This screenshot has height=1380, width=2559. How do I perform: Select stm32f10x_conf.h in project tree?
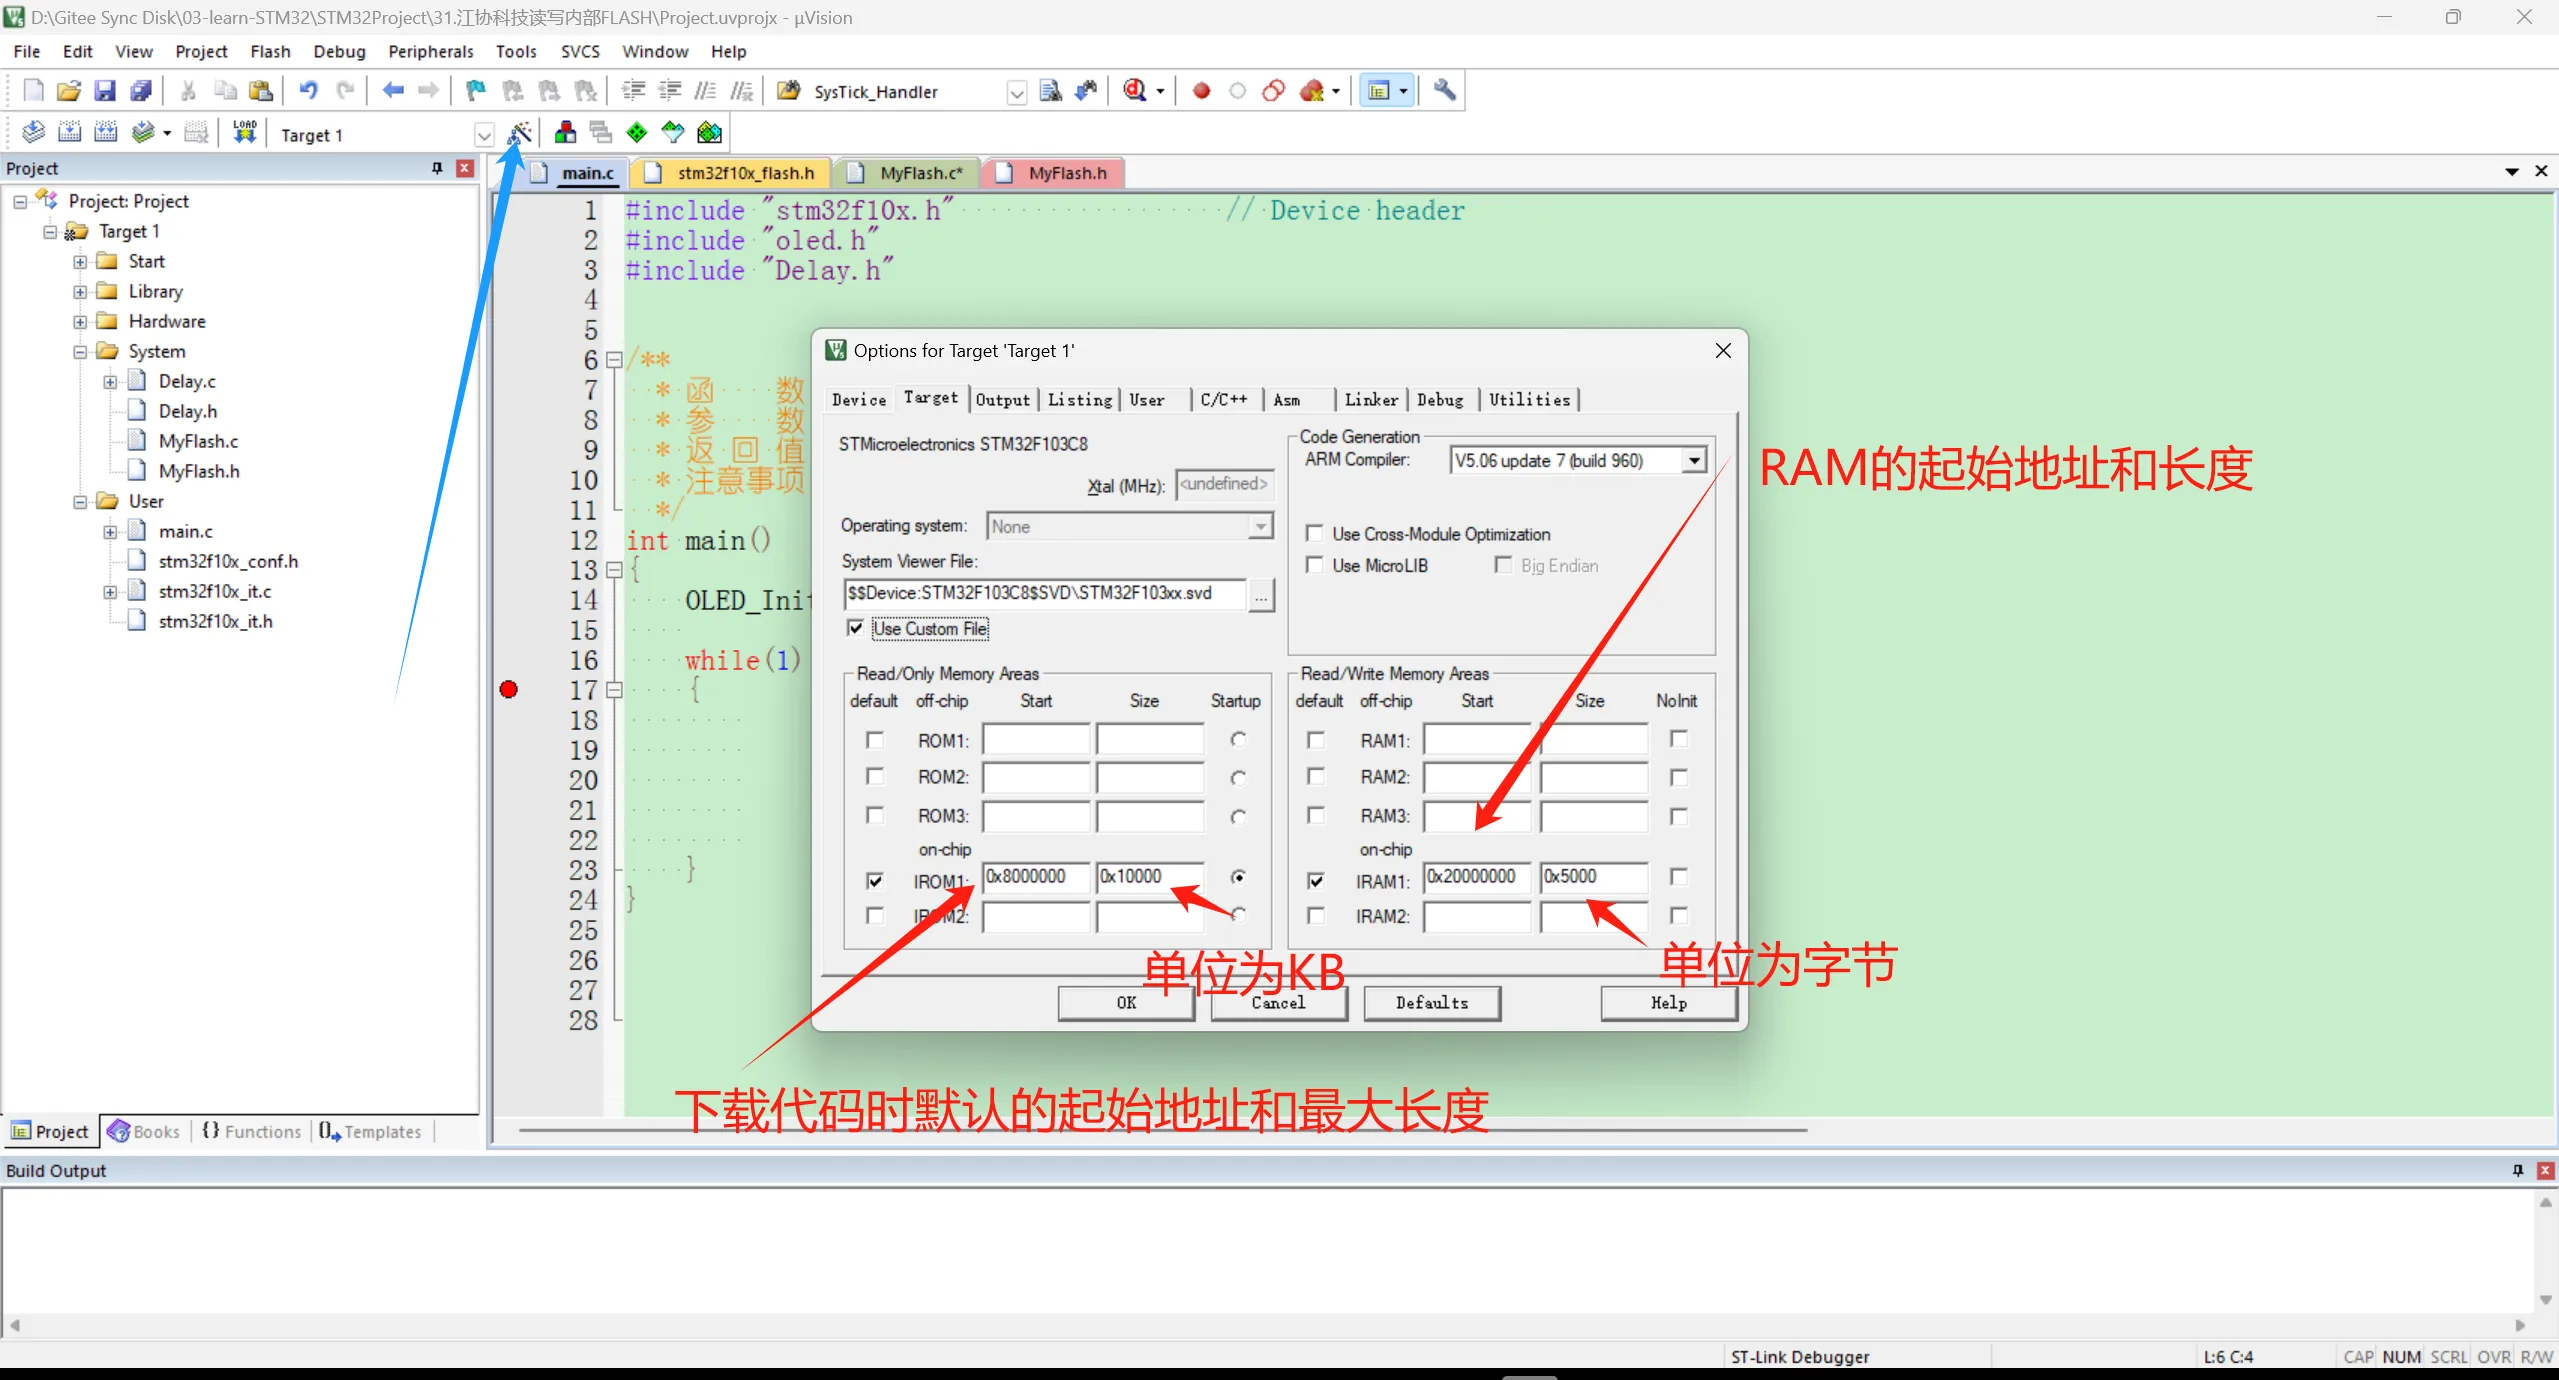point(228,561)
